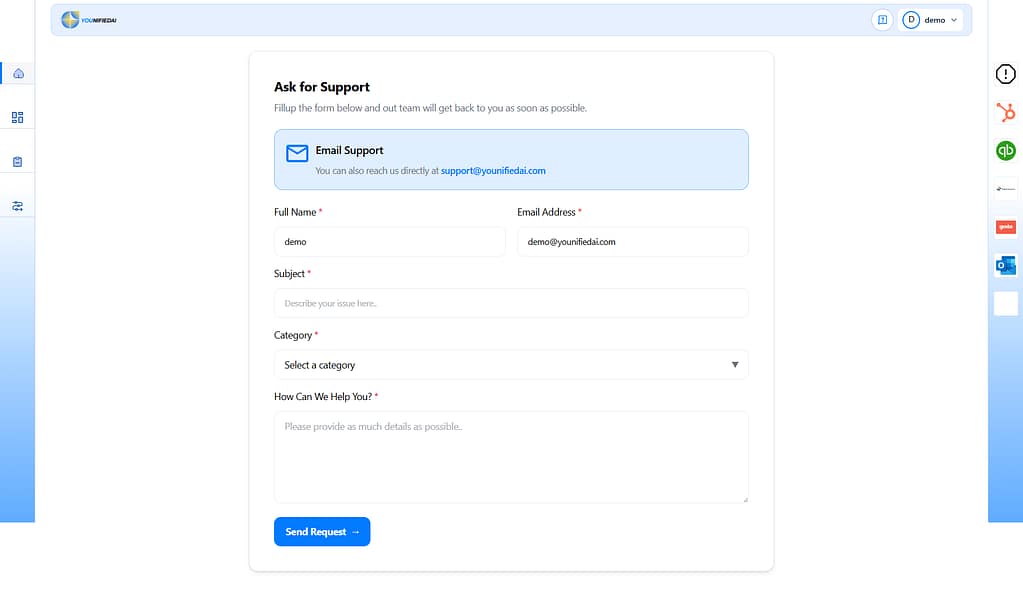Open the HubSpot integration icon

coord(1005,112)
